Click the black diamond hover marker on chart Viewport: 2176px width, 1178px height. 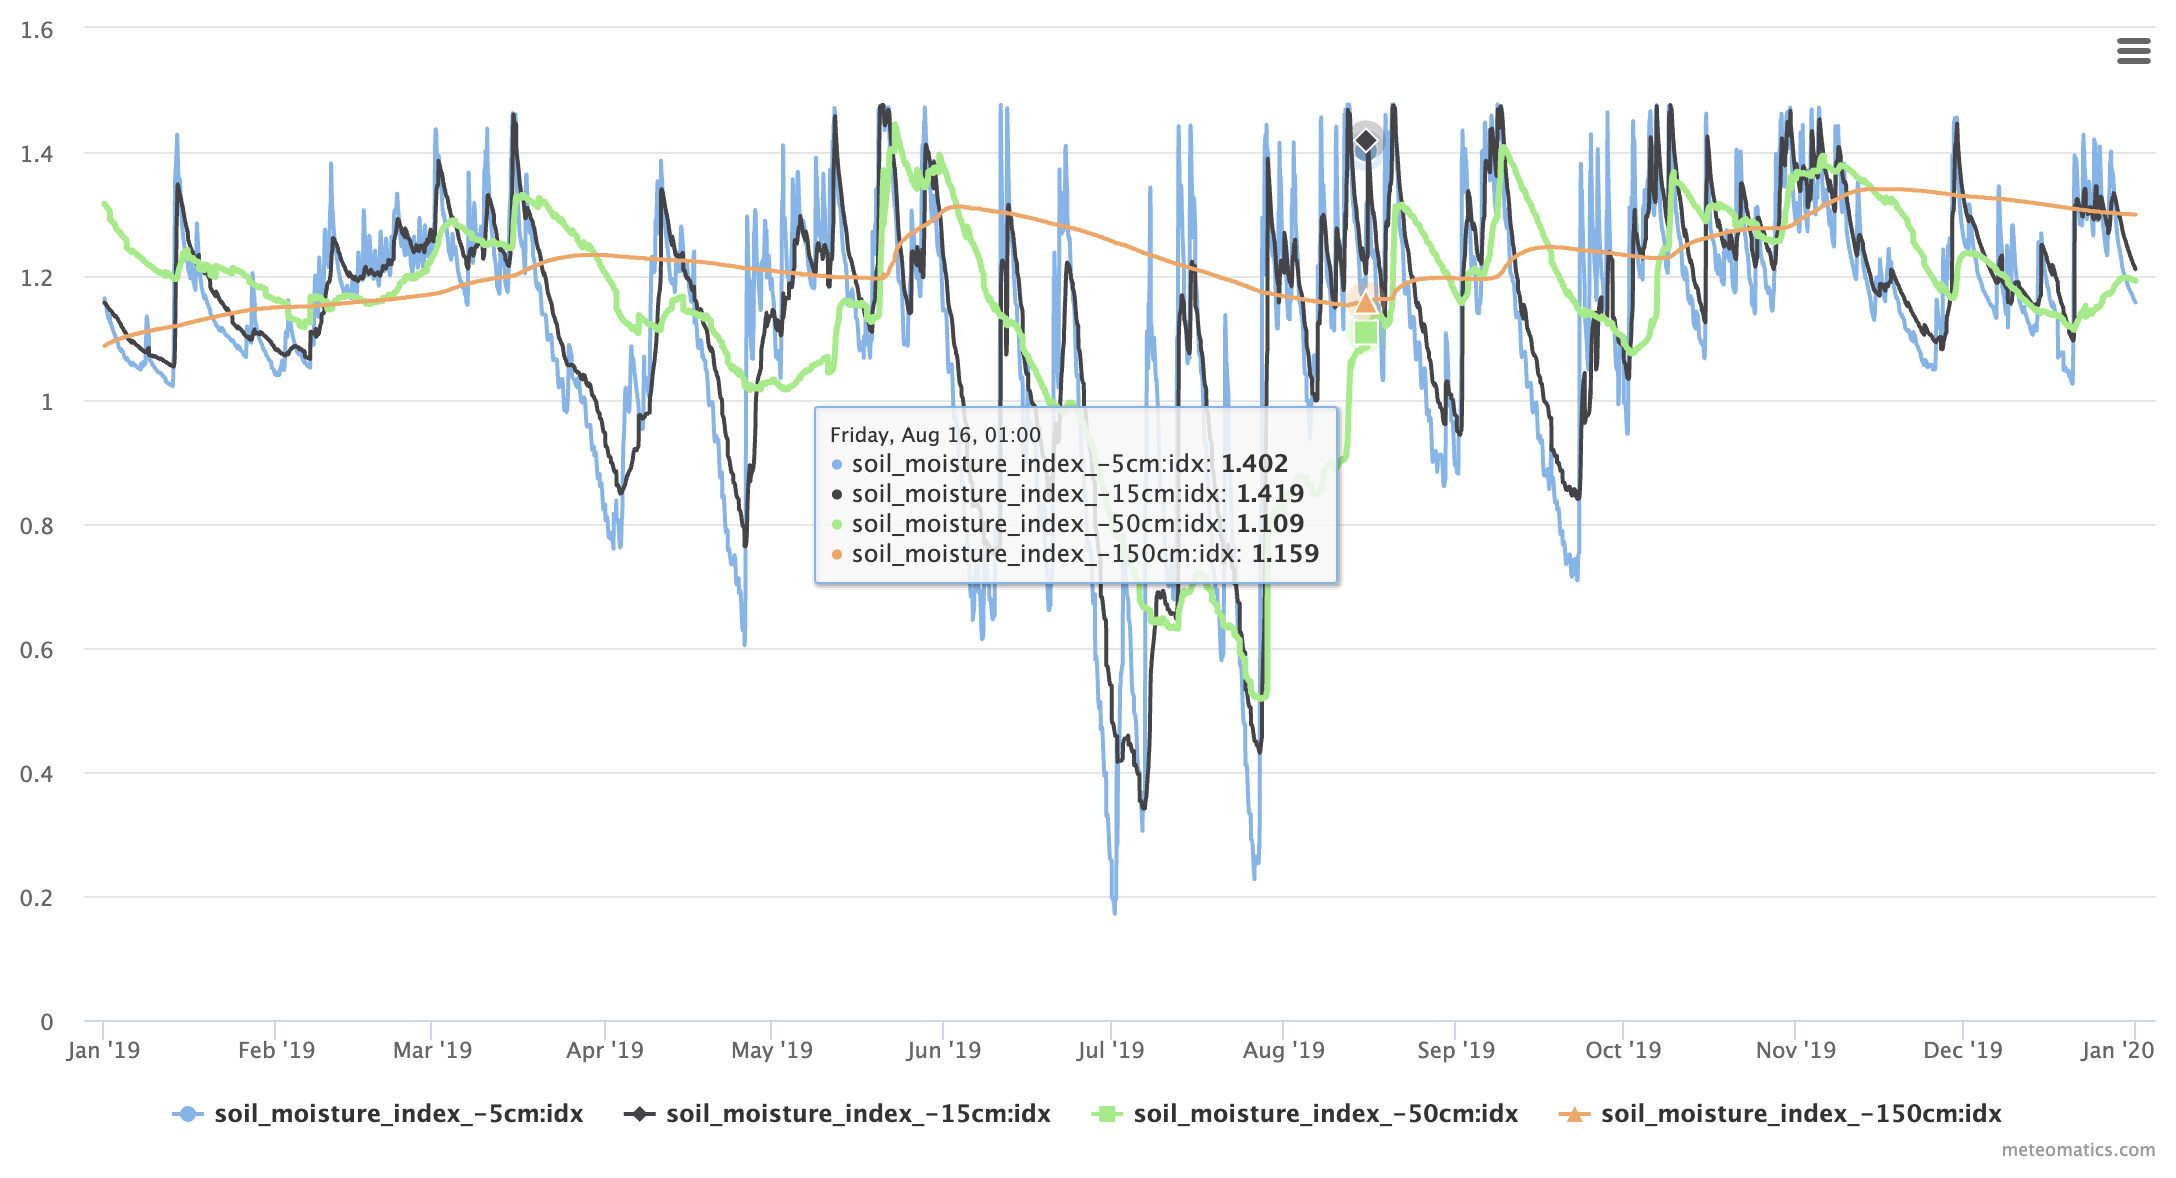(1366, 141)
